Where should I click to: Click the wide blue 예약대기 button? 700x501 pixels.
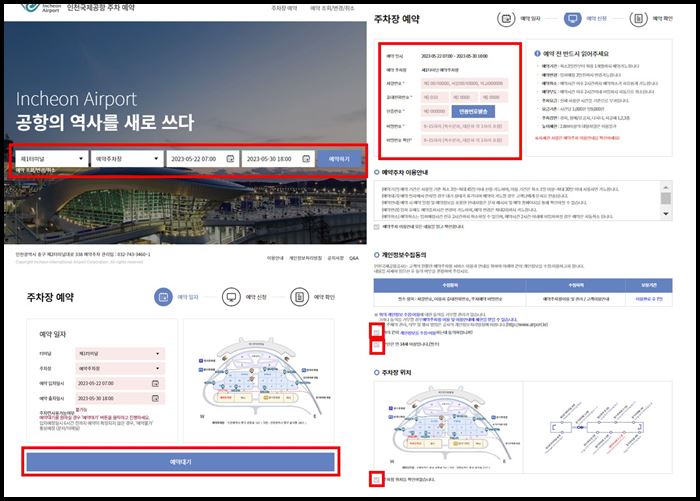181,462
